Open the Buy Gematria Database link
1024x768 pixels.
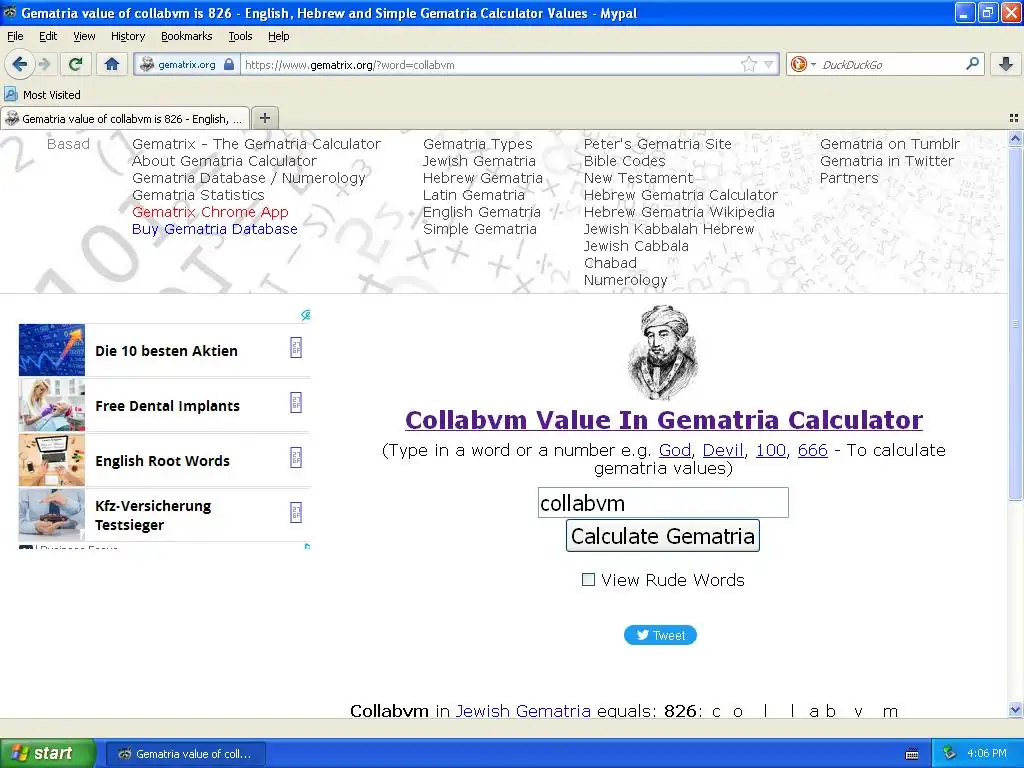pos(215,229)
